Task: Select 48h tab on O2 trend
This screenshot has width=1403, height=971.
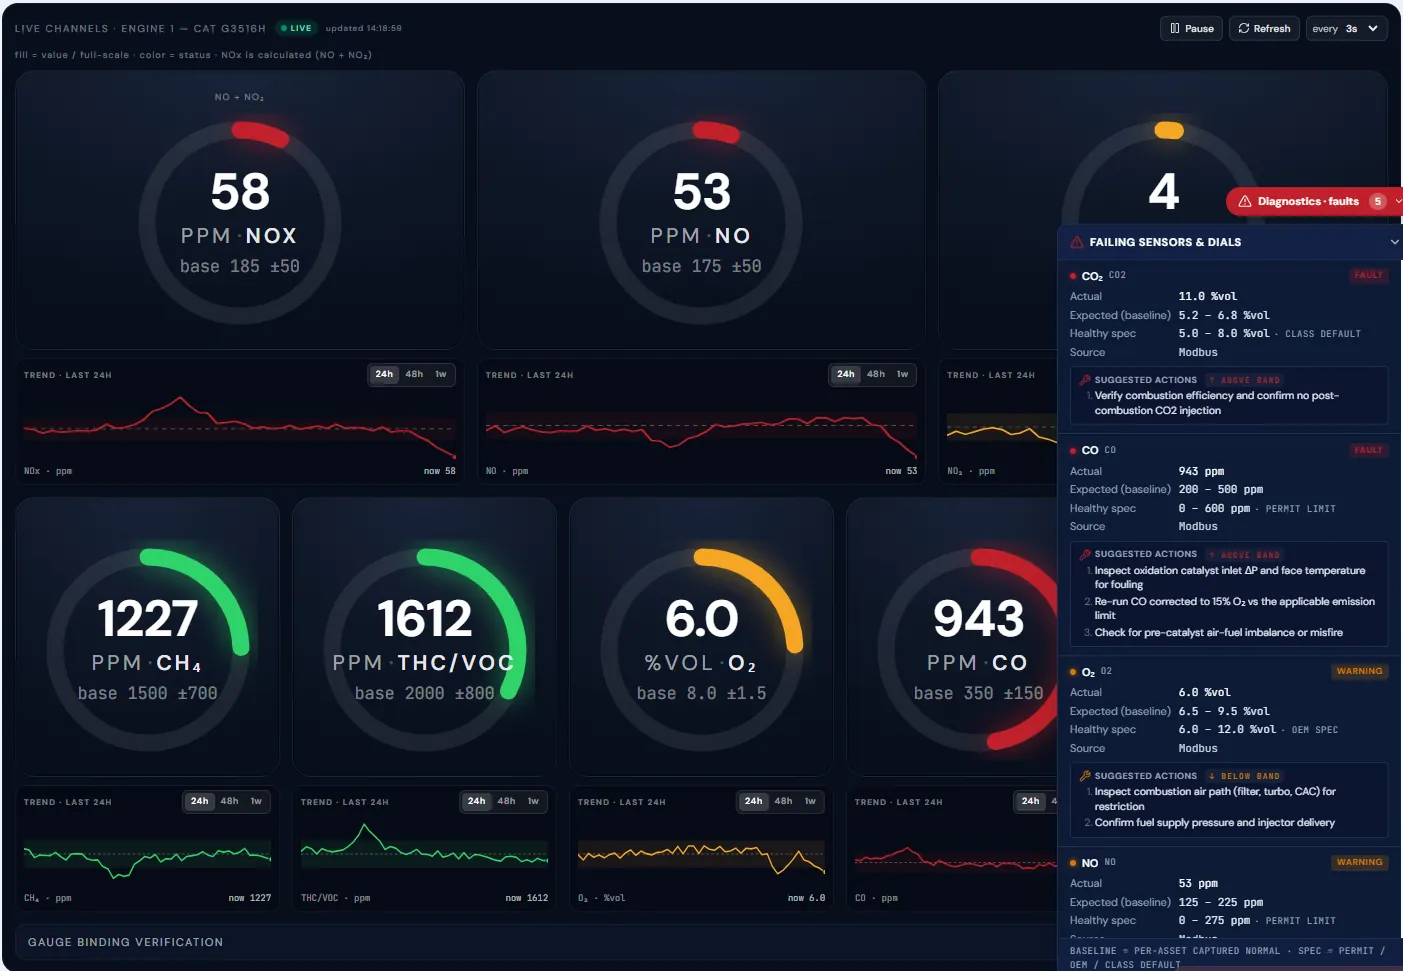Action: [784, 801]
